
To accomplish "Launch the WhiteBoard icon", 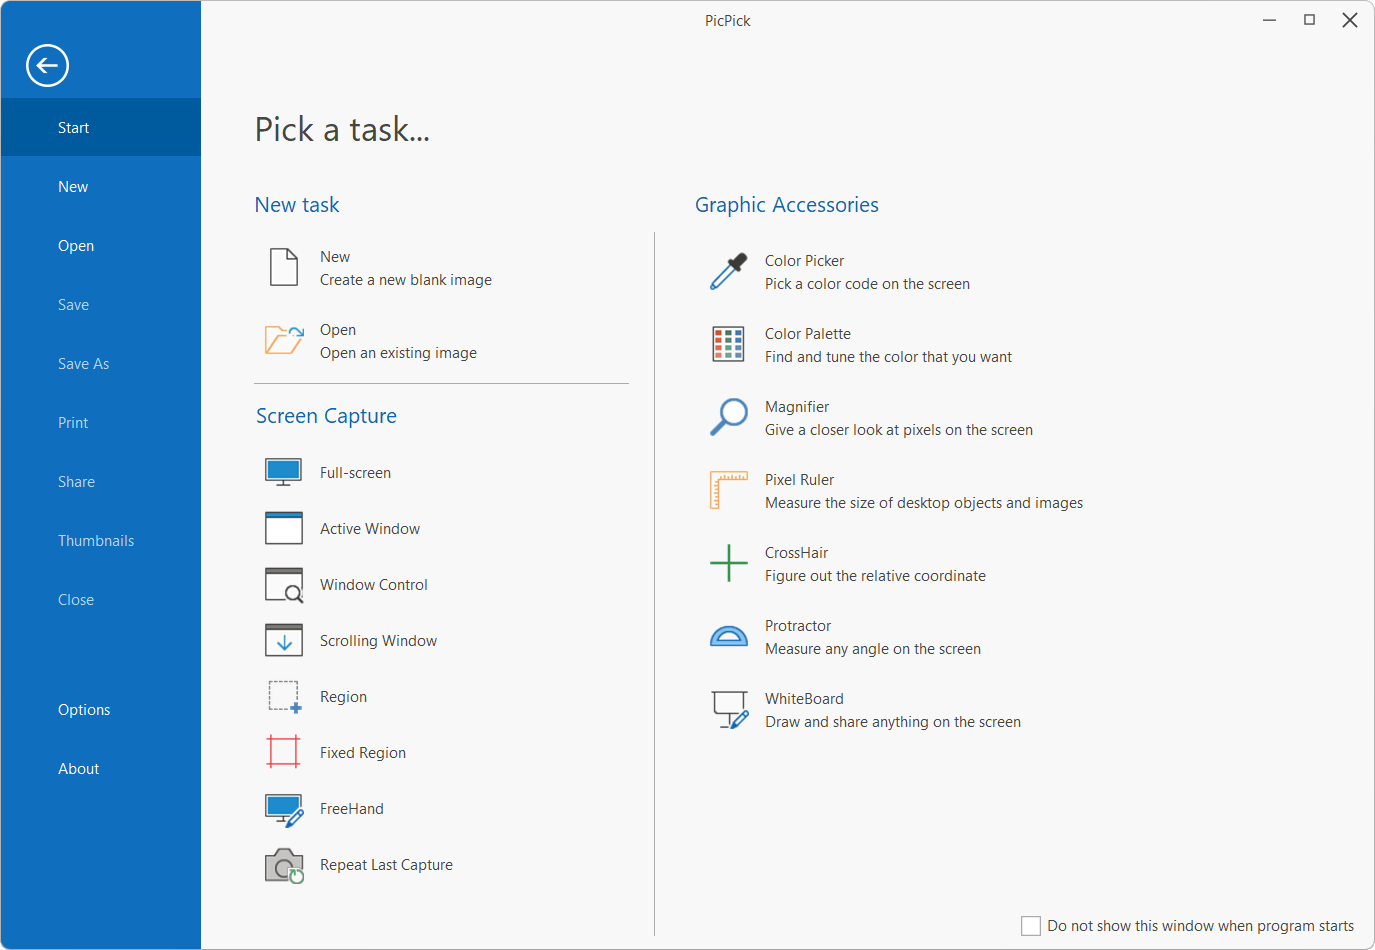I will pos(729,710).
